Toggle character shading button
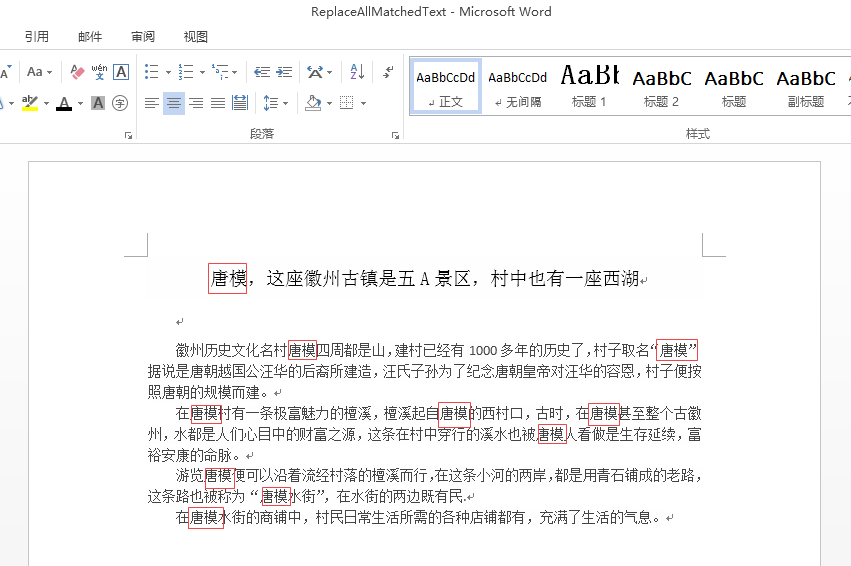Image resolution: width=851 pixels, height=566 pixels. [x=98, y=103]
